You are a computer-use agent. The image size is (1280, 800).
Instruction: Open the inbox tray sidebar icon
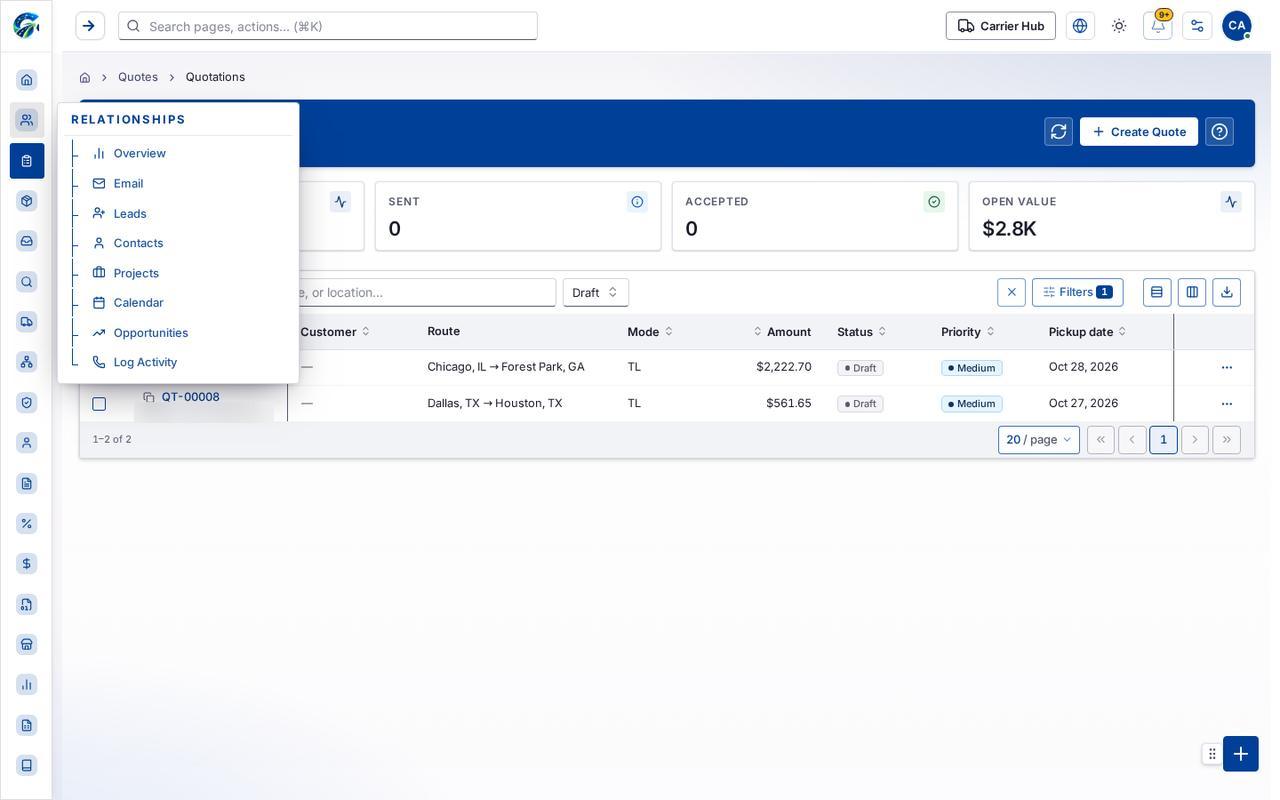click(27, 241)
